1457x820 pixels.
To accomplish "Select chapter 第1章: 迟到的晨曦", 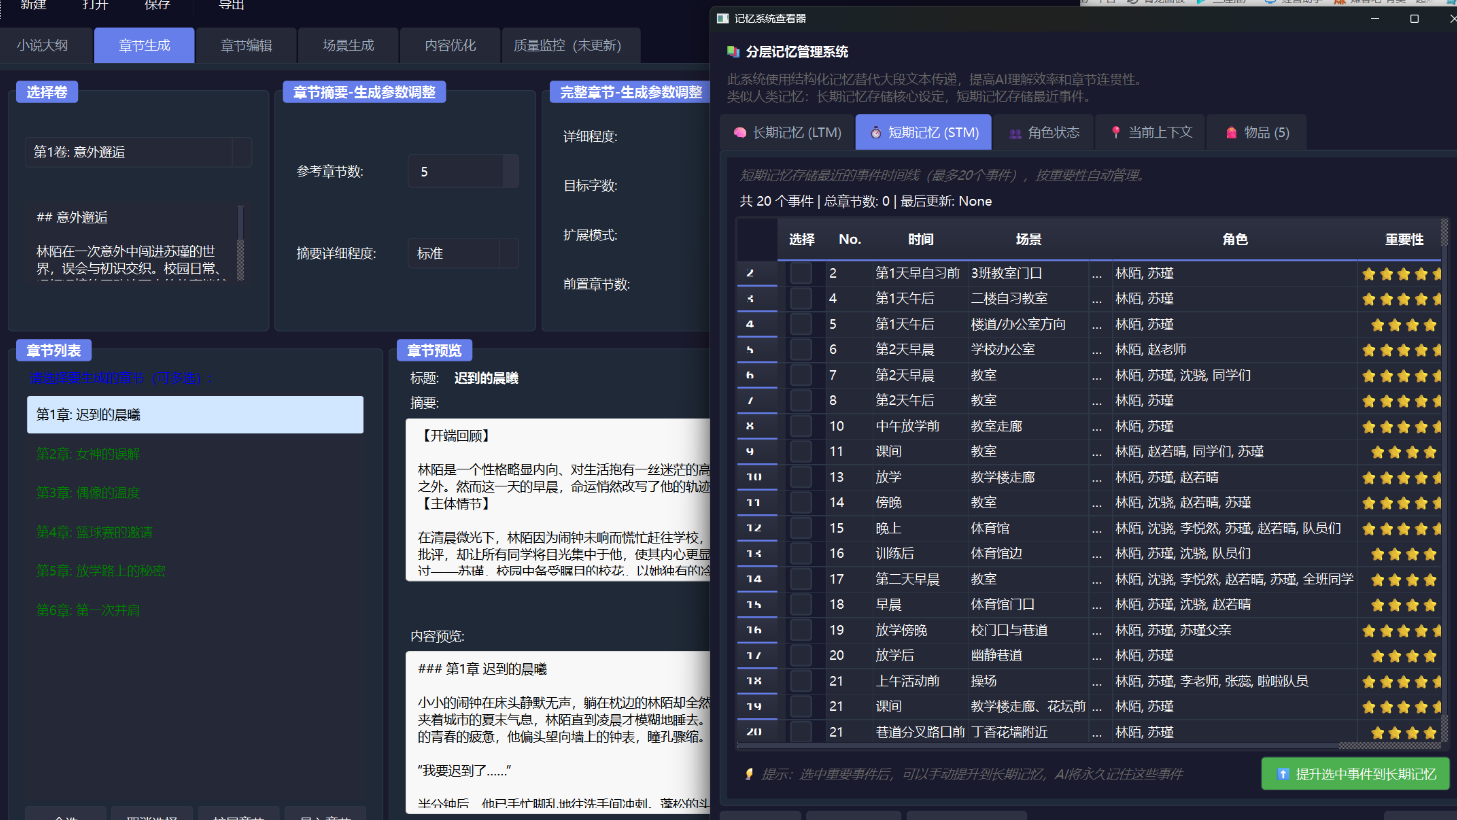I will [195, 414].
